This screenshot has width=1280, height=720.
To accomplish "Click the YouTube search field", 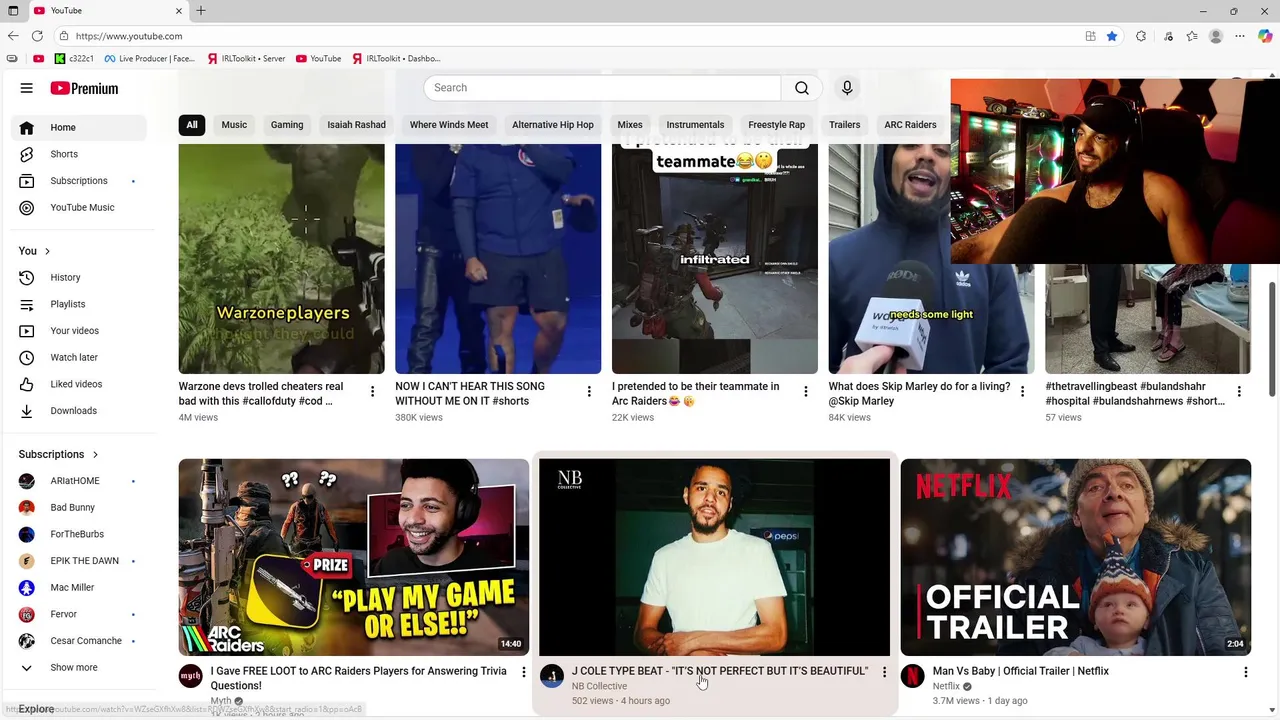I will pos(602,88).
